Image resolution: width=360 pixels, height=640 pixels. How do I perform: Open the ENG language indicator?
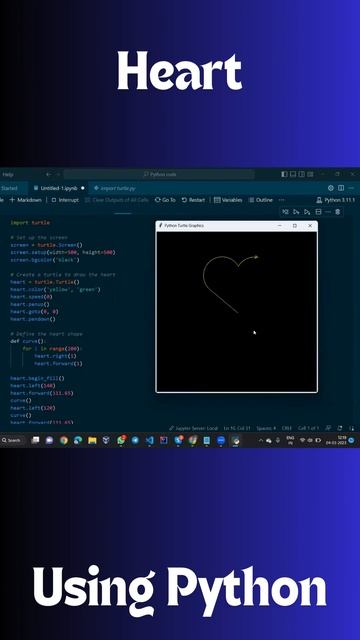290,440
